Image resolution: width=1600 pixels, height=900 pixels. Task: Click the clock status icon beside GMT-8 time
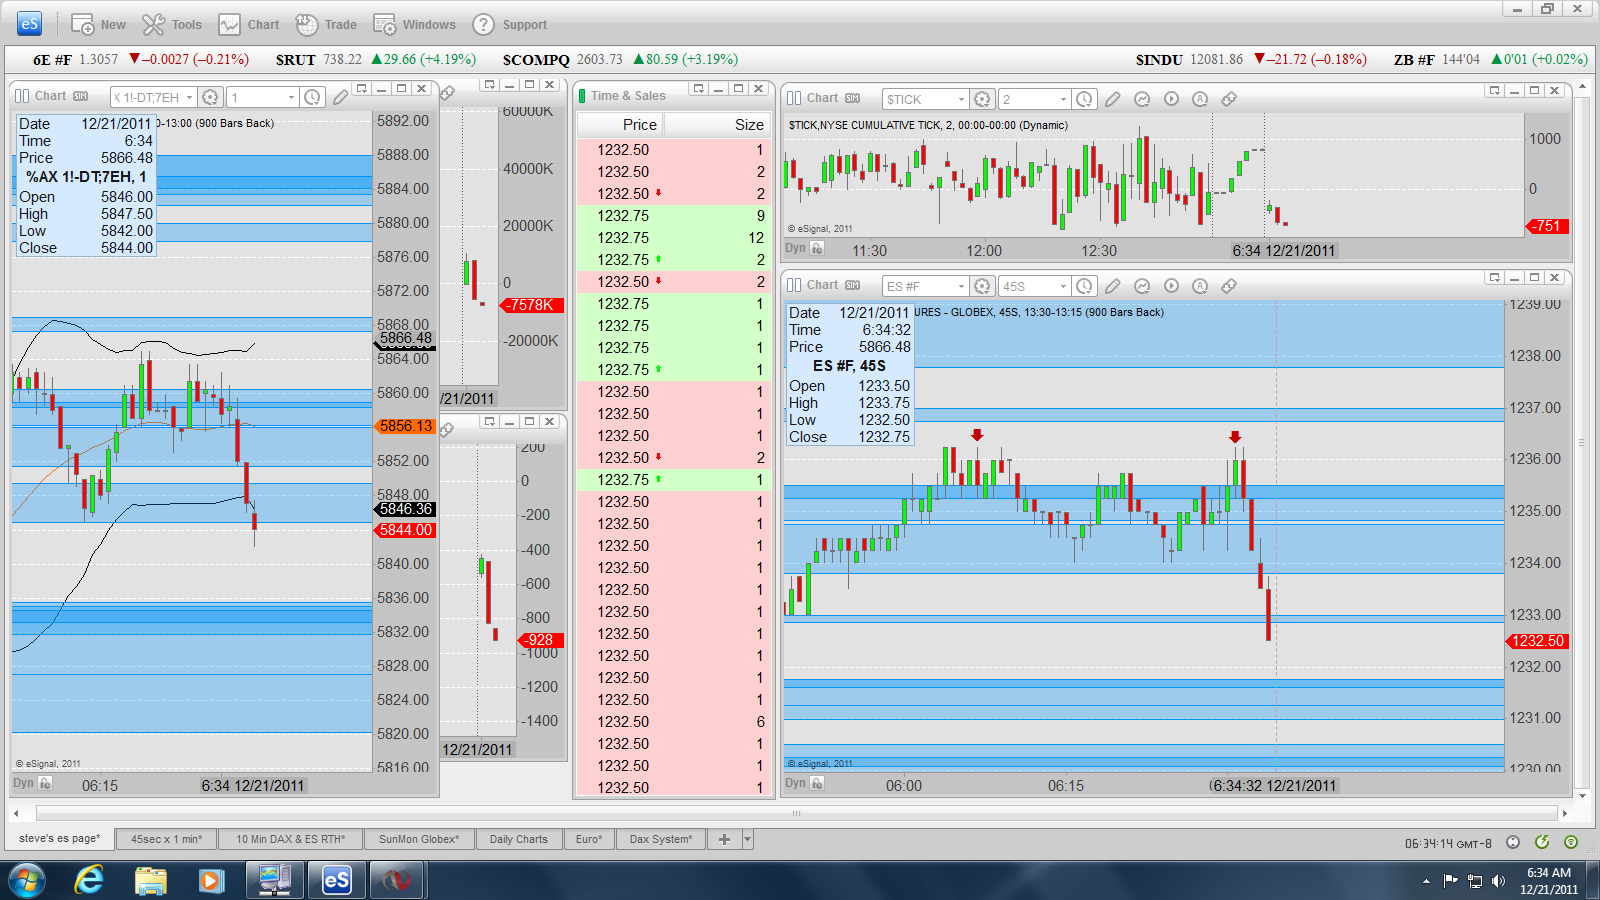1513,842
